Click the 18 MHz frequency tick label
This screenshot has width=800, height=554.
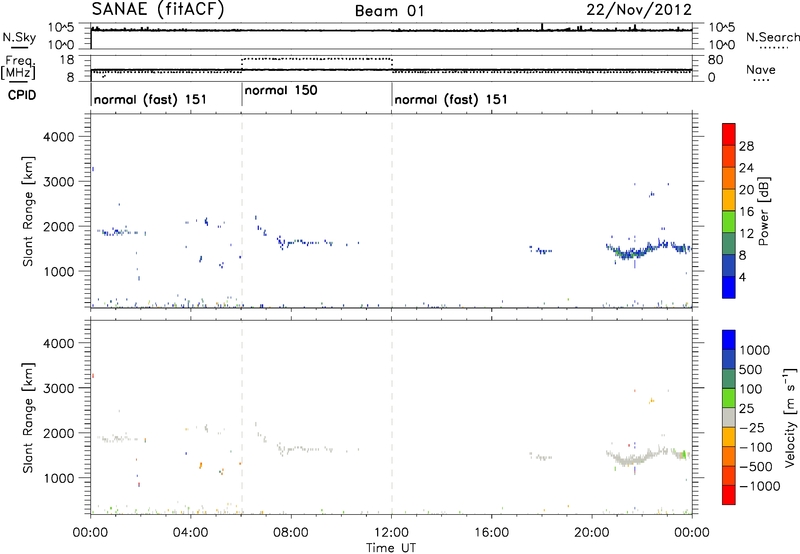(67, 60)
